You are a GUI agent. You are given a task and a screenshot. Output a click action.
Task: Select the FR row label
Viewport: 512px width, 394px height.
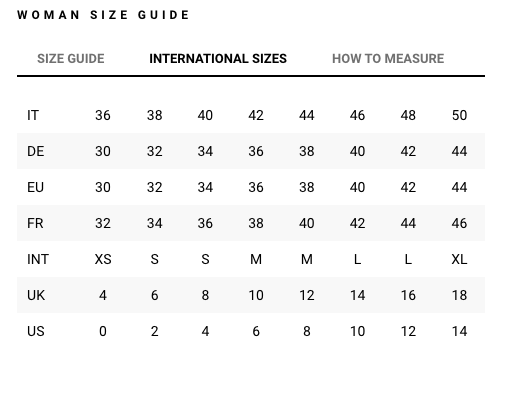[x=35, y=223]
